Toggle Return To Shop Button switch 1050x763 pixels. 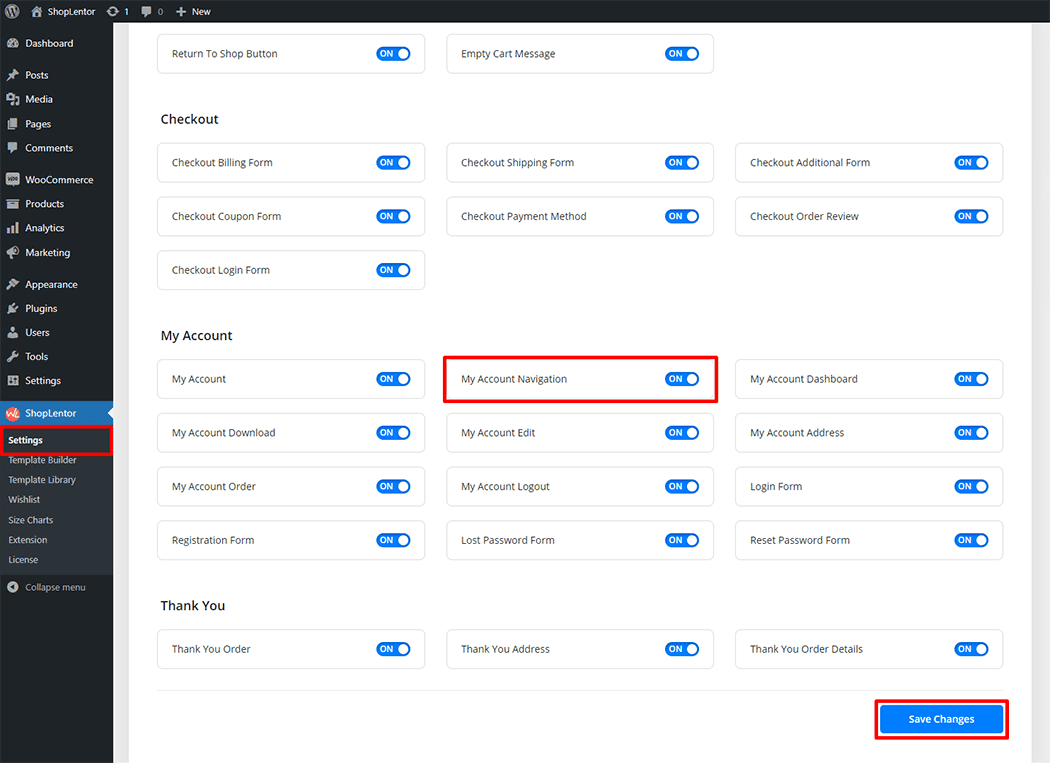(393, 54)
